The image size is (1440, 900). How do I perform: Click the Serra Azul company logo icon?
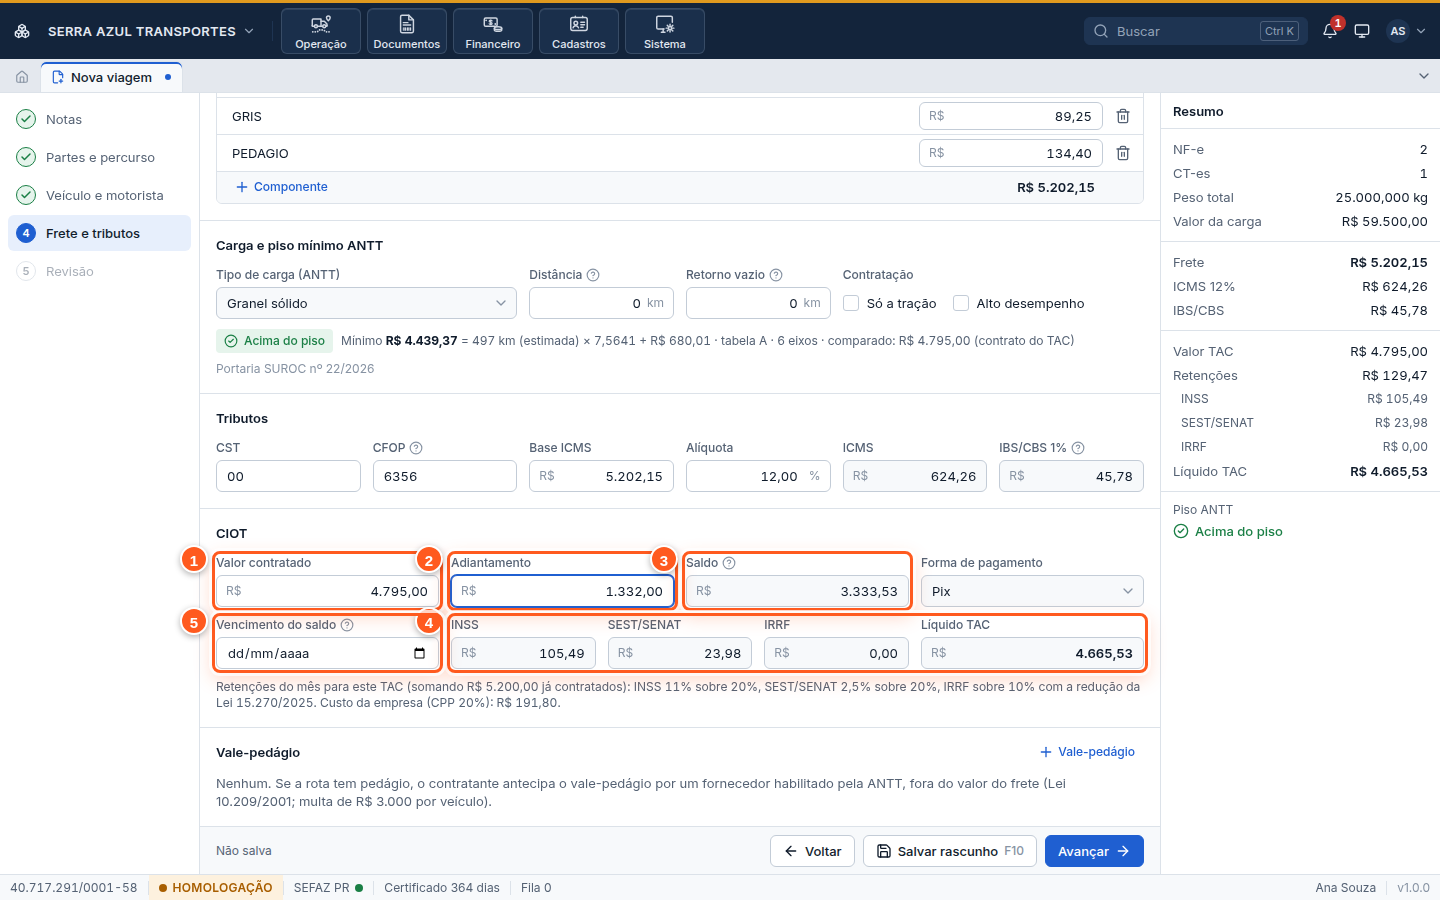[22, 31]
